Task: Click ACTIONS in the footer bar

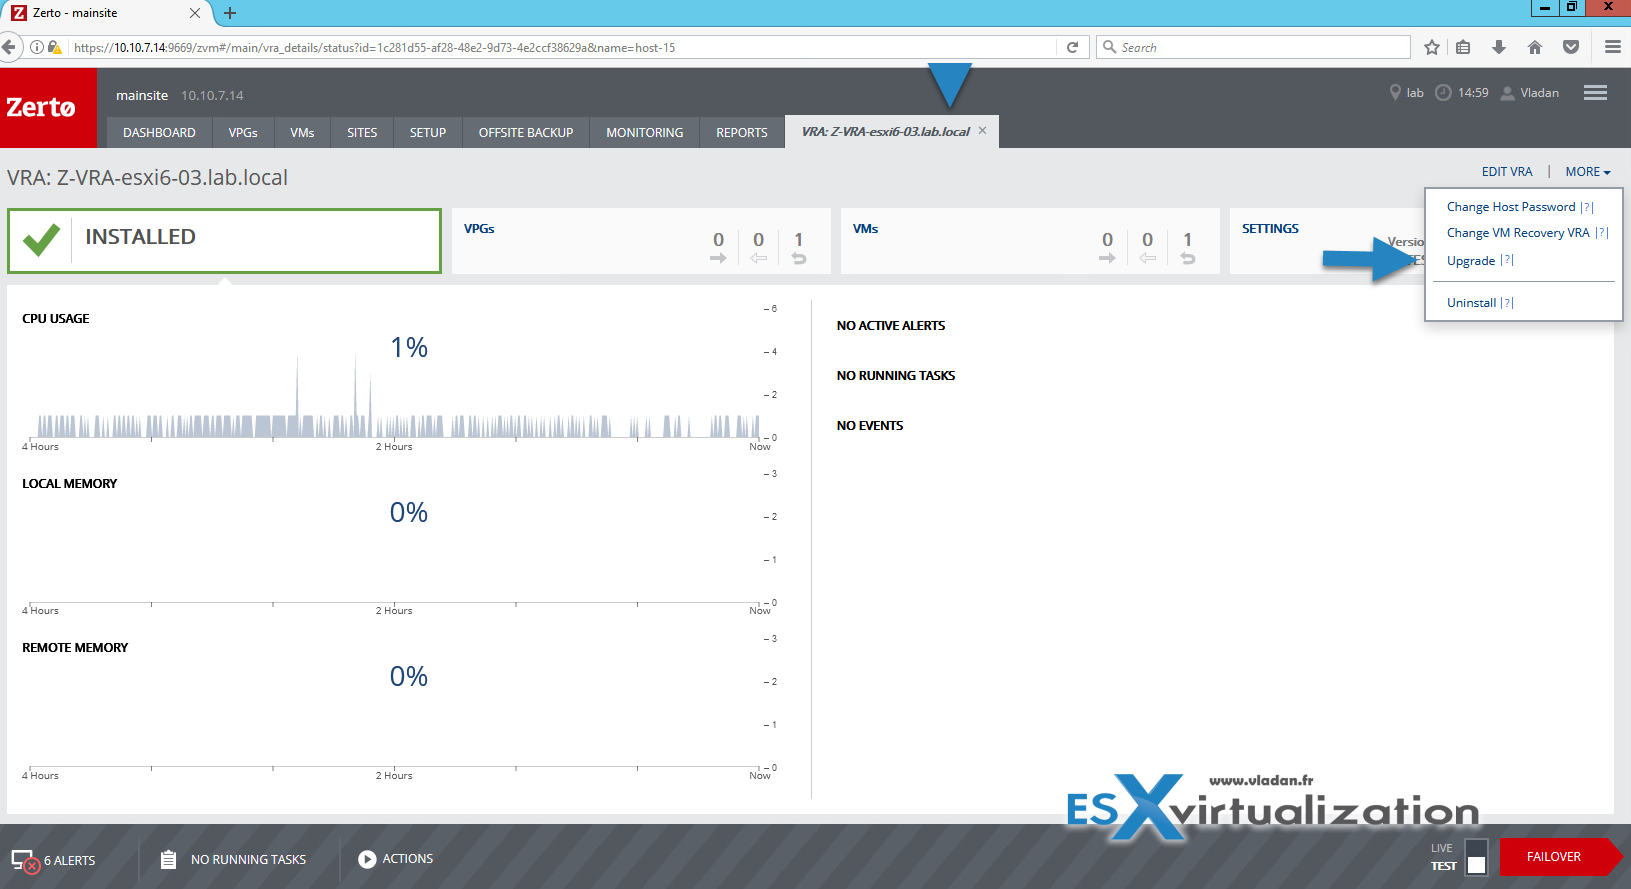Action: click(408, 859)
